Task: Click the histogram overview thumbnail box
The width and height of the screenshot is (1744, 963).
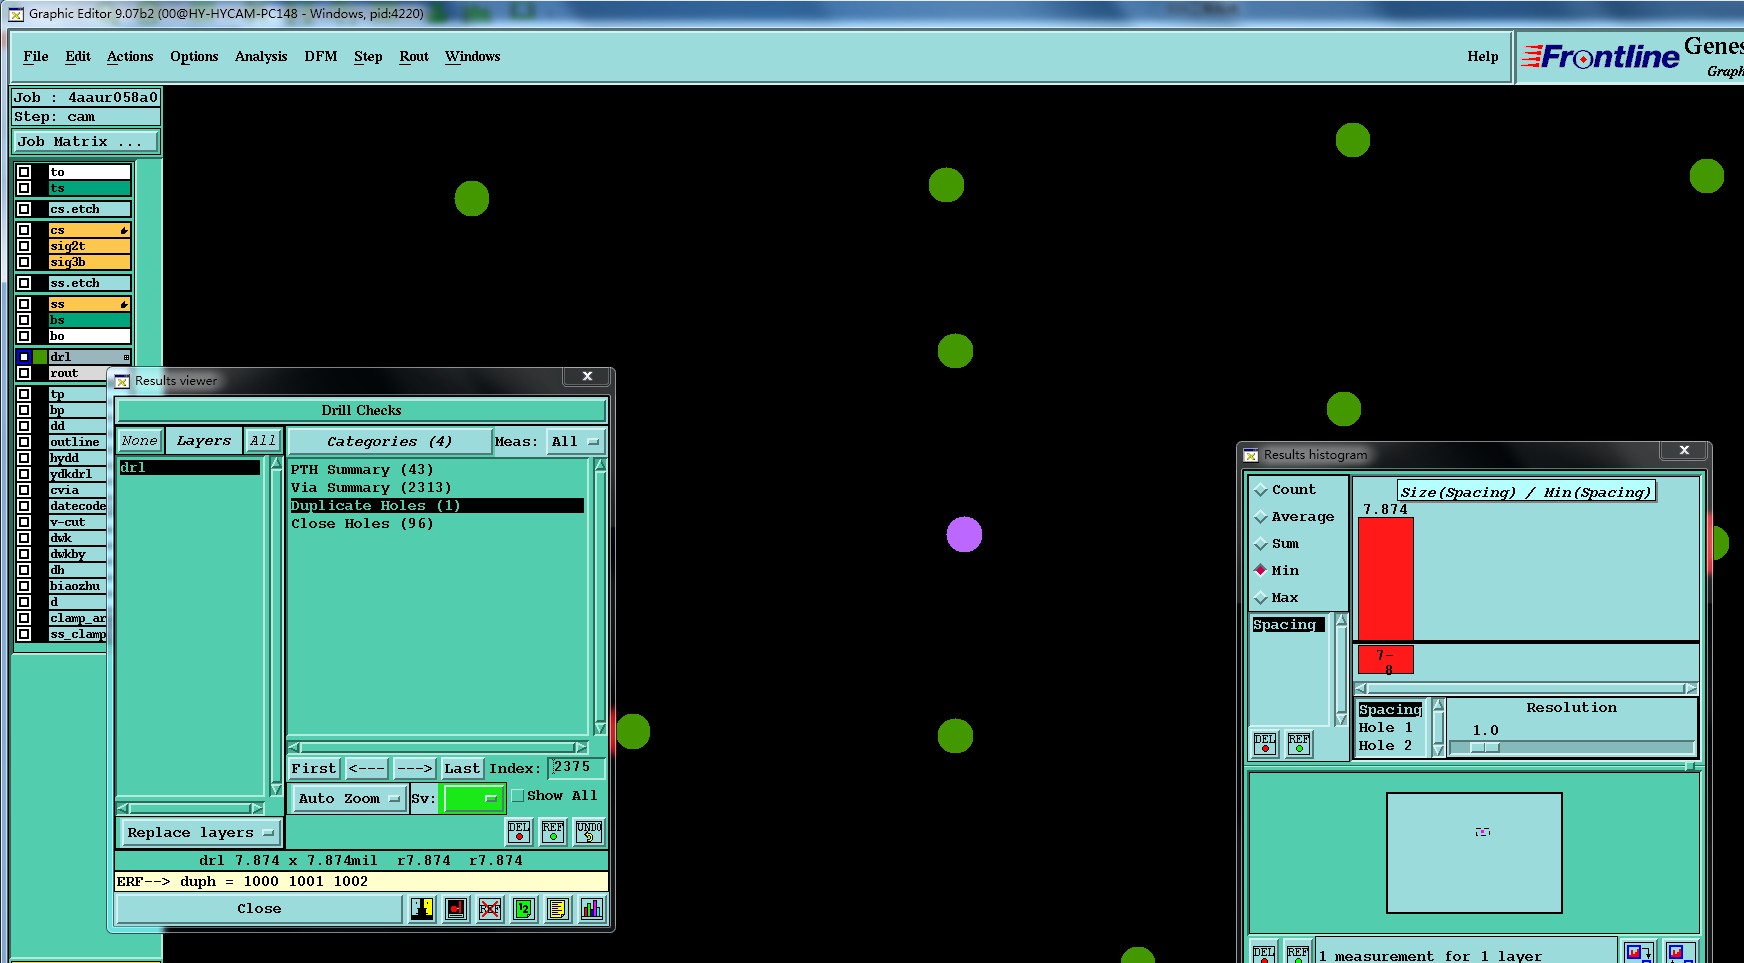Action: (1474, 853)
